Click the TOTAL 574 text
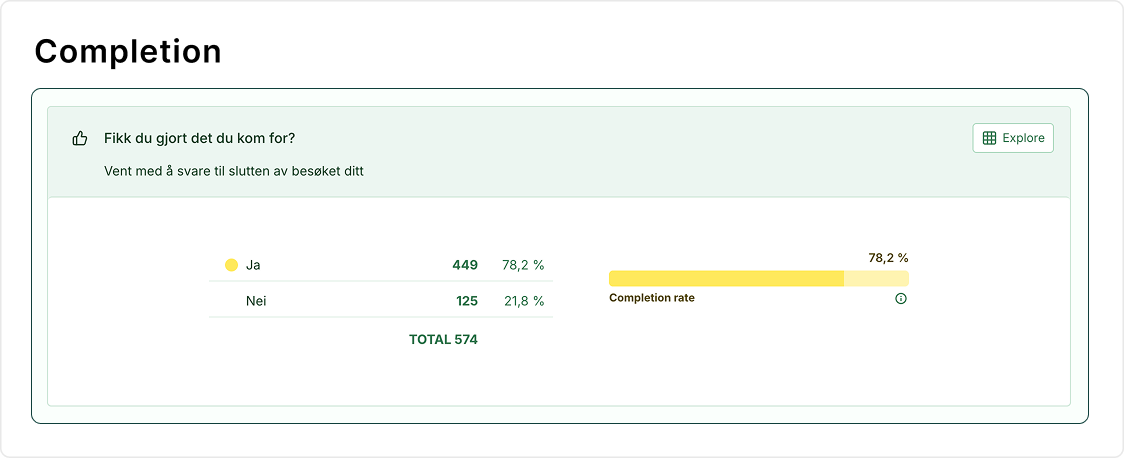The width and height of the screenshot is (1124, 458). click(x=443, y=340)
